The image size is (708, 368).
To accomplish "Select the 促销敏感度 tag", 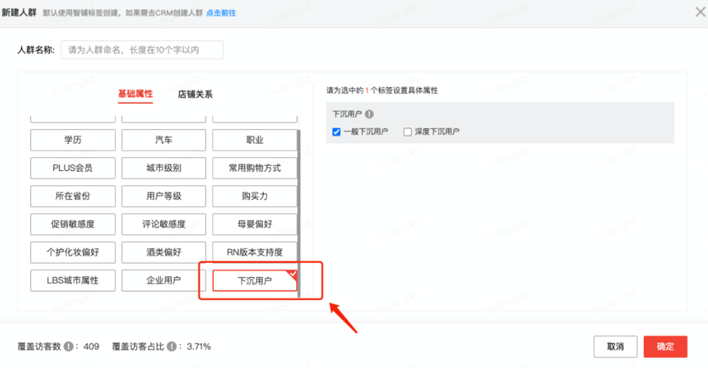I will click(x=73, y=224).
